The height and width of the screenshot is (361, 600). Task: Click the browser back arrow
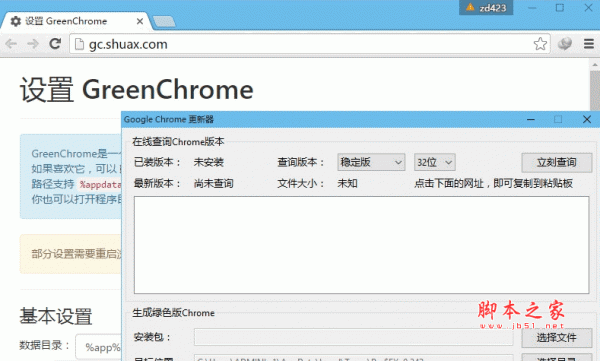tap(11, 44)
